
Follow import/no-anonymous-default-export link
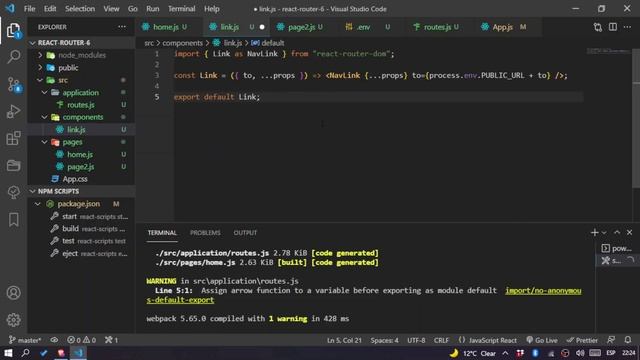pos(543,291)
